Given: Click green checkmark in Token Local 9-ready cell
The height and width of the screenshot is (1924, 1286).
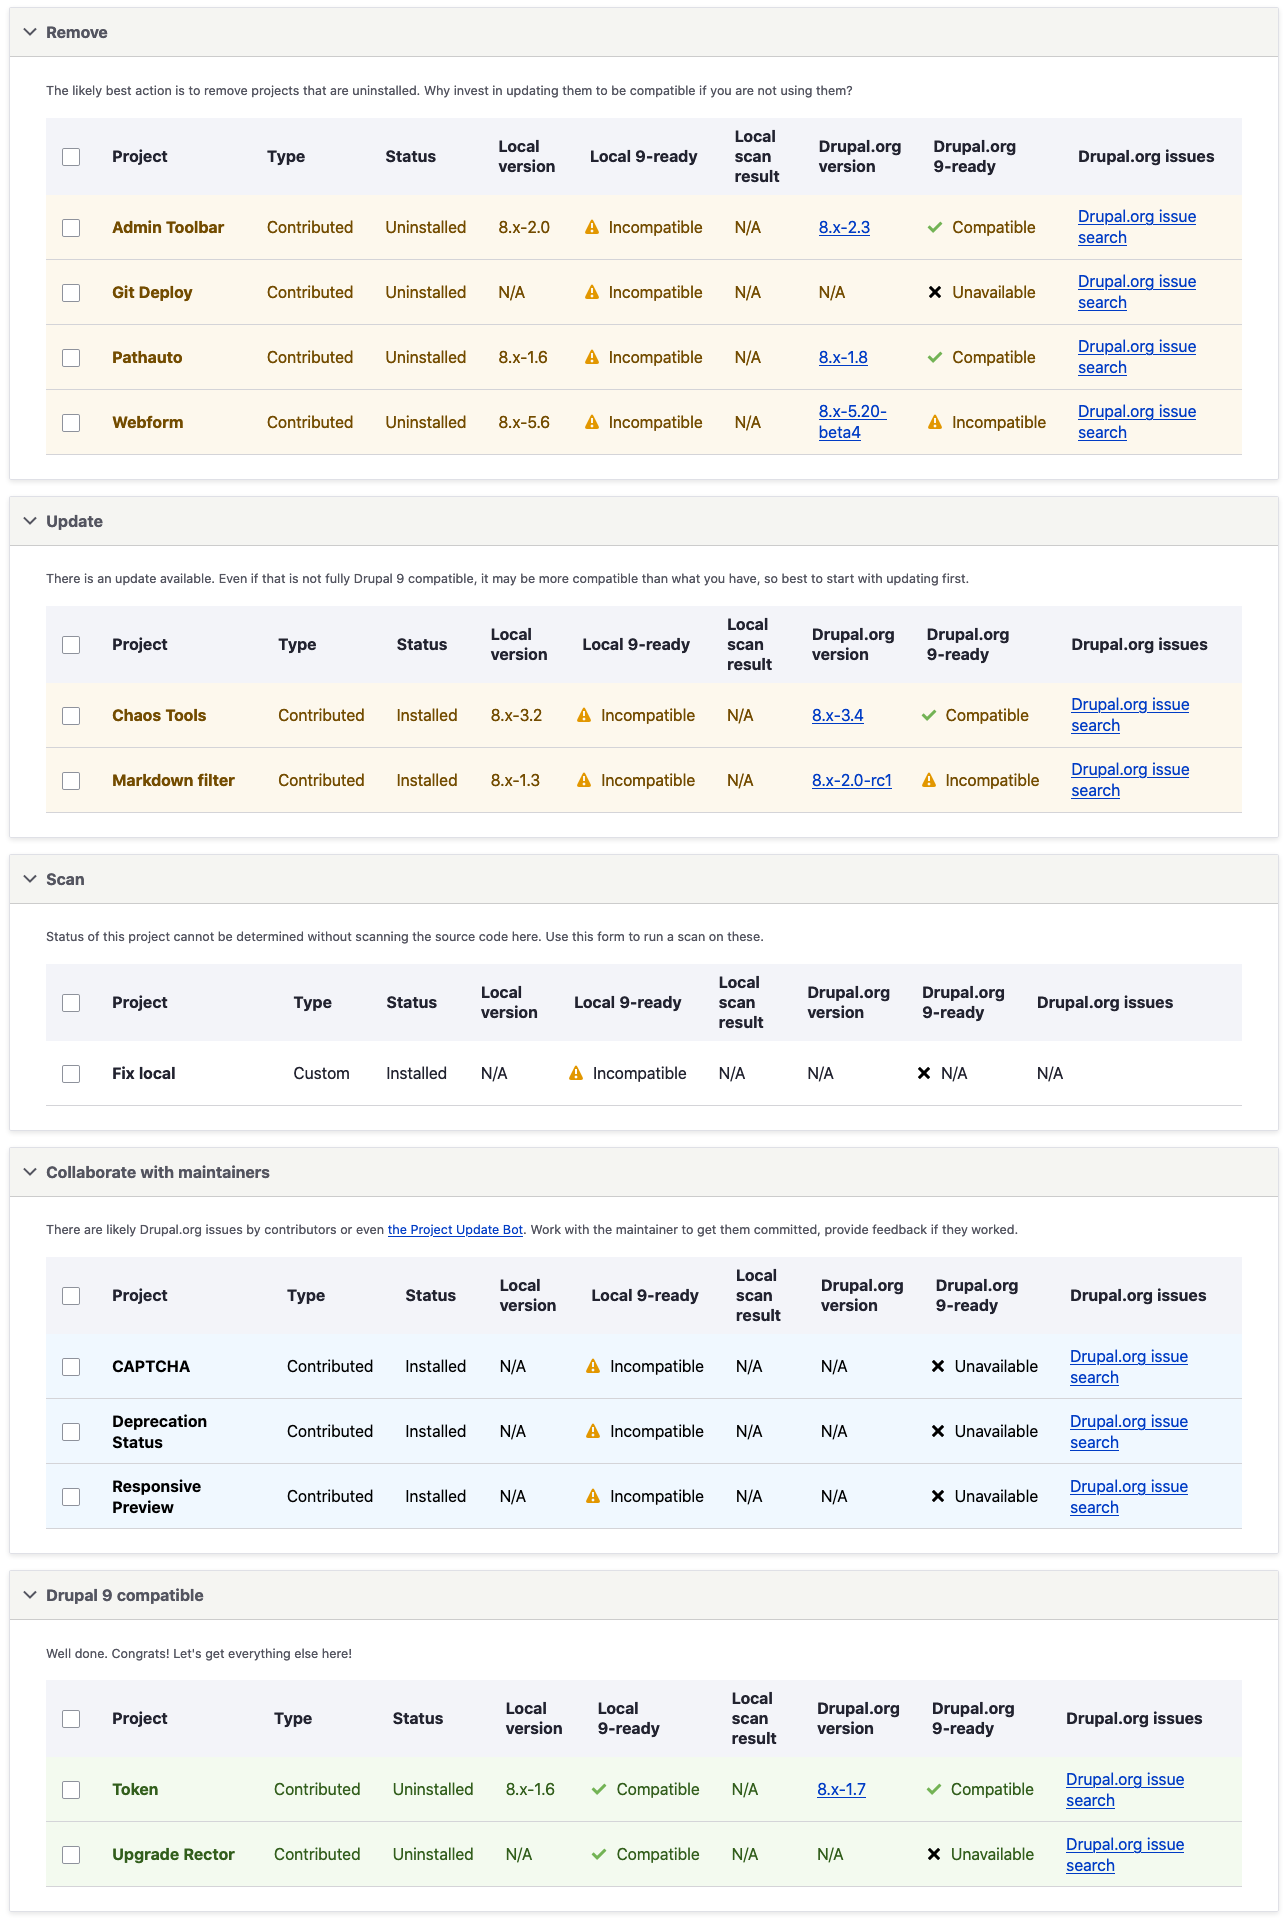Looking at the screenshot, I should click(x=599, y=1789).
